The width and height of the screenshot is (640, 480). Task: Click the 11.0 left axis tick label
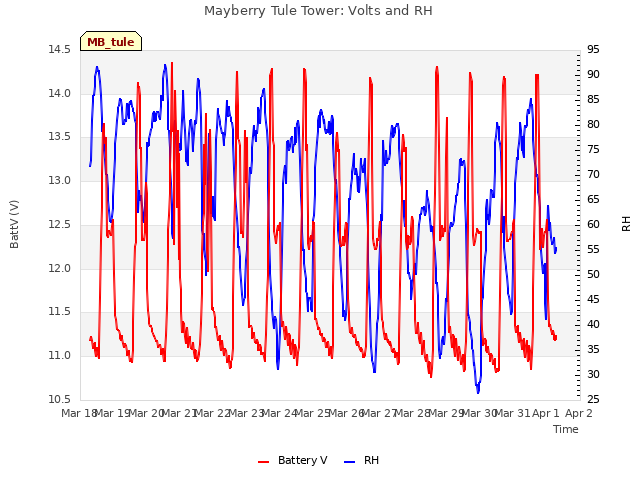(x=59, y=356)
